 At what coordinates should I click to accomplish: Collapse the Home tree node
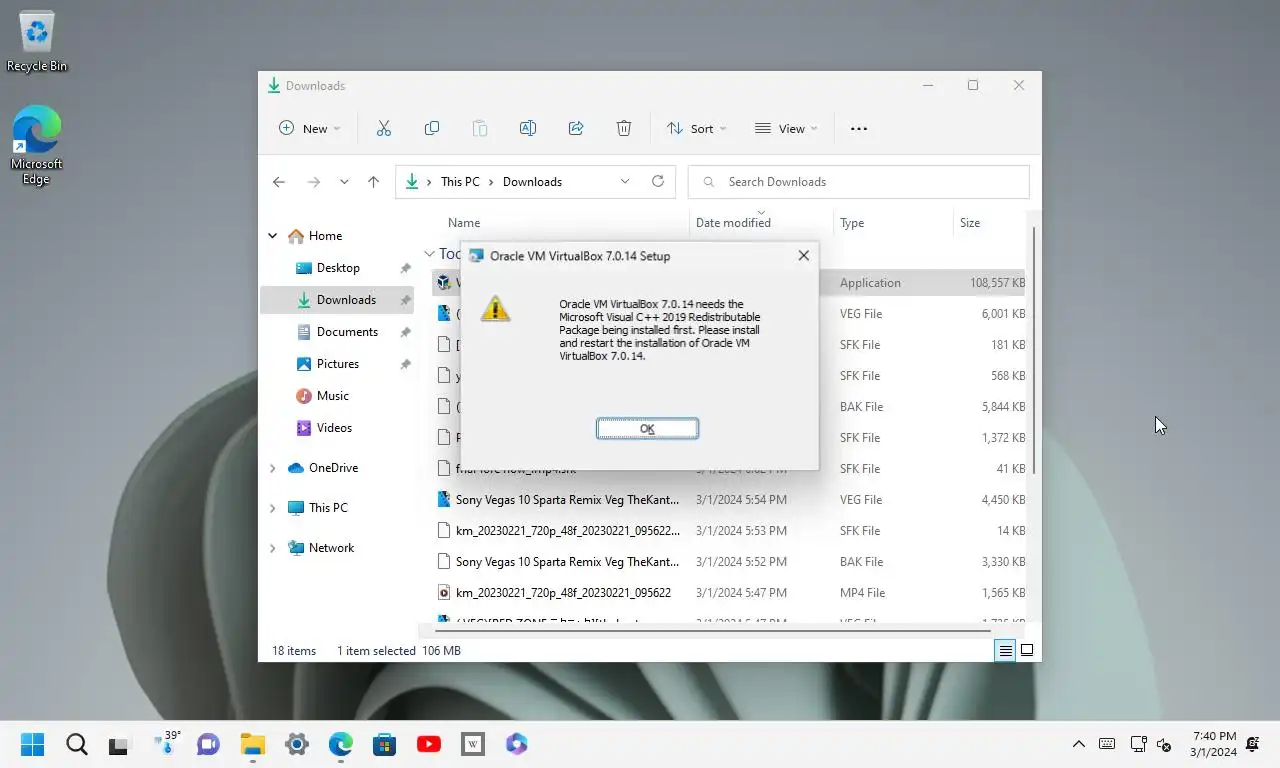[272, 236]
